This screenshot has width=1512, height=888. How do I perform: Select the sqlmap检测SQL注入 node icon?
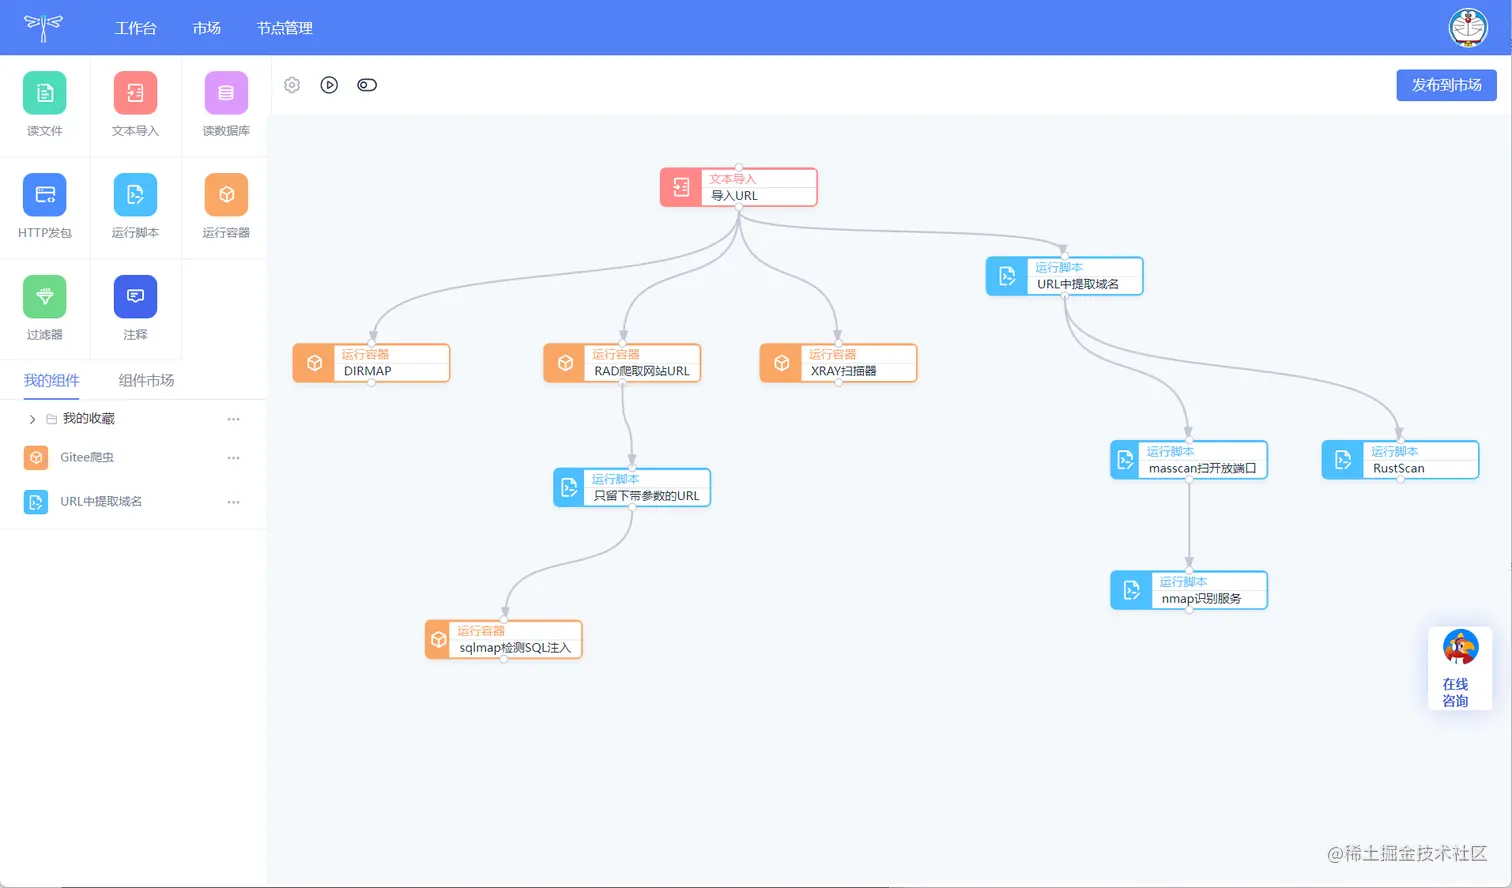point(438,640)
